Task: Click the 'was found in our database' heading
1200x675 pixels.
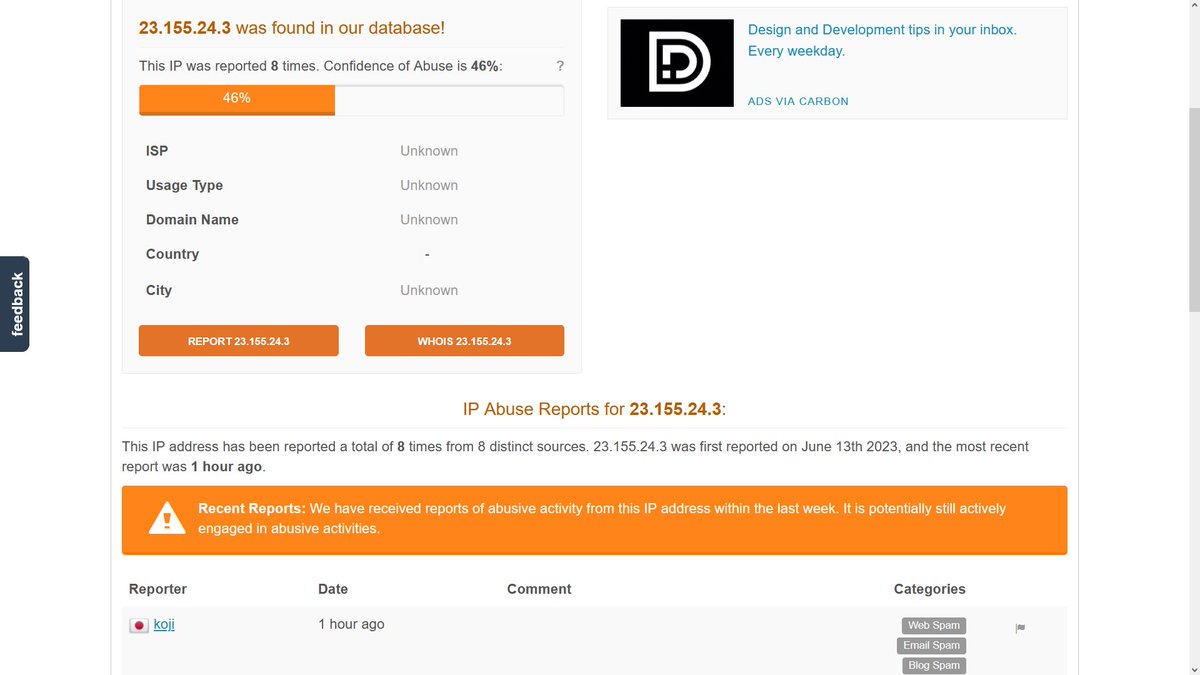Action: pyautogui.click(x=292, y=28)
